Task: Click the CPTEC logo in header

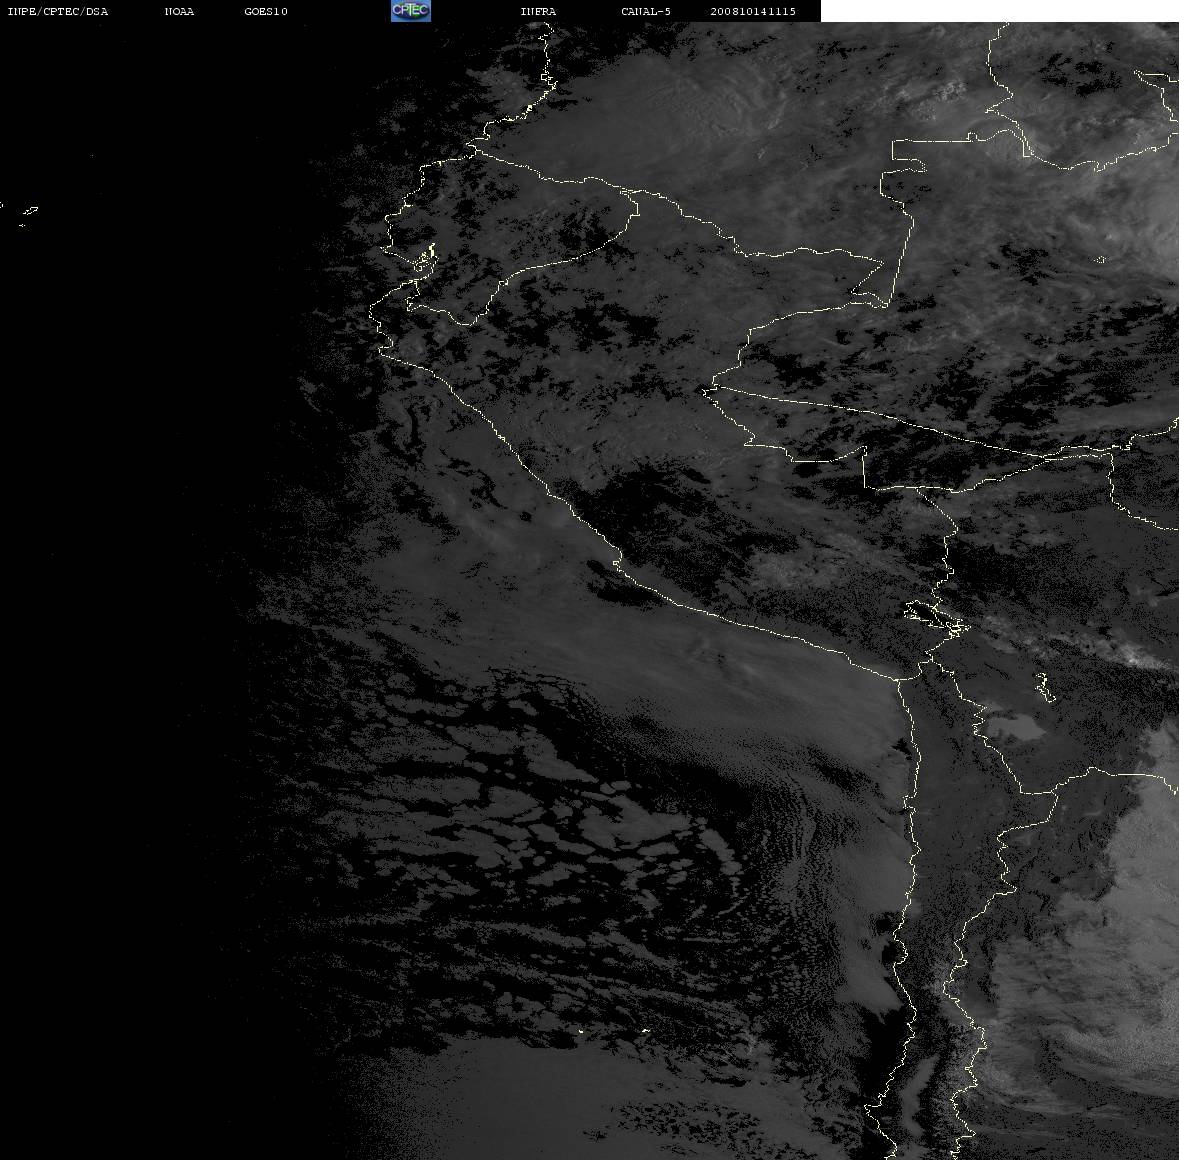Action: [411, 11]
